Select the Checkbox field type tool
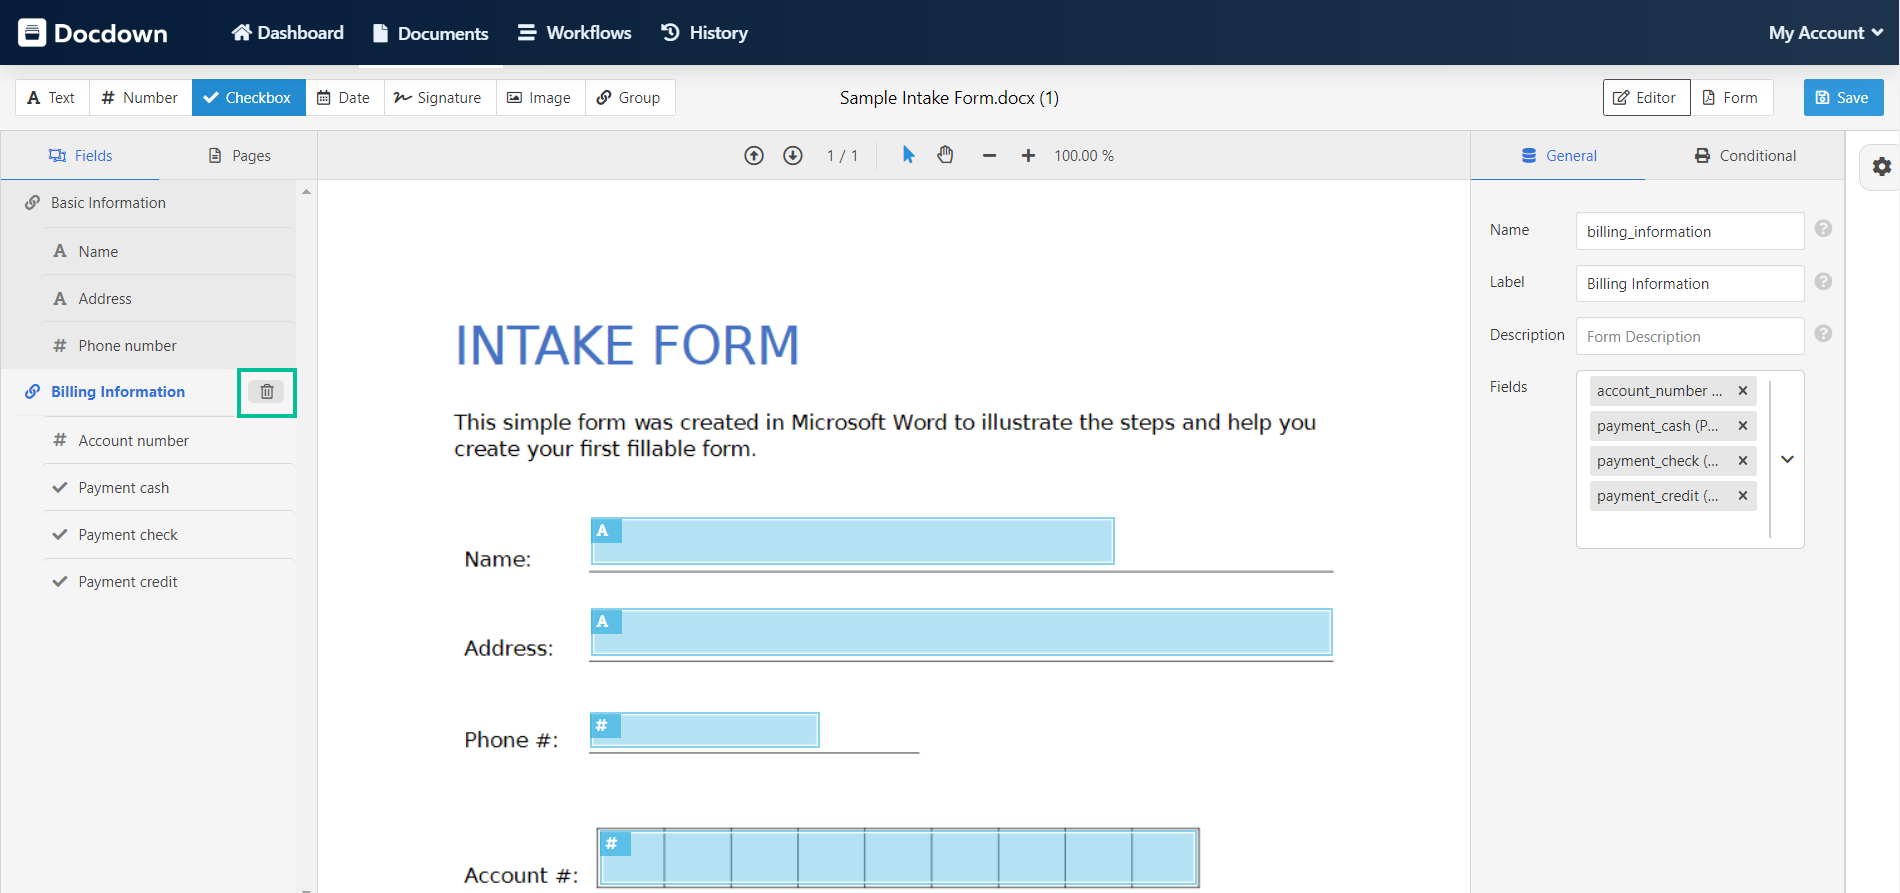This screenshot has width=1900, height=893. coord(248,98)
